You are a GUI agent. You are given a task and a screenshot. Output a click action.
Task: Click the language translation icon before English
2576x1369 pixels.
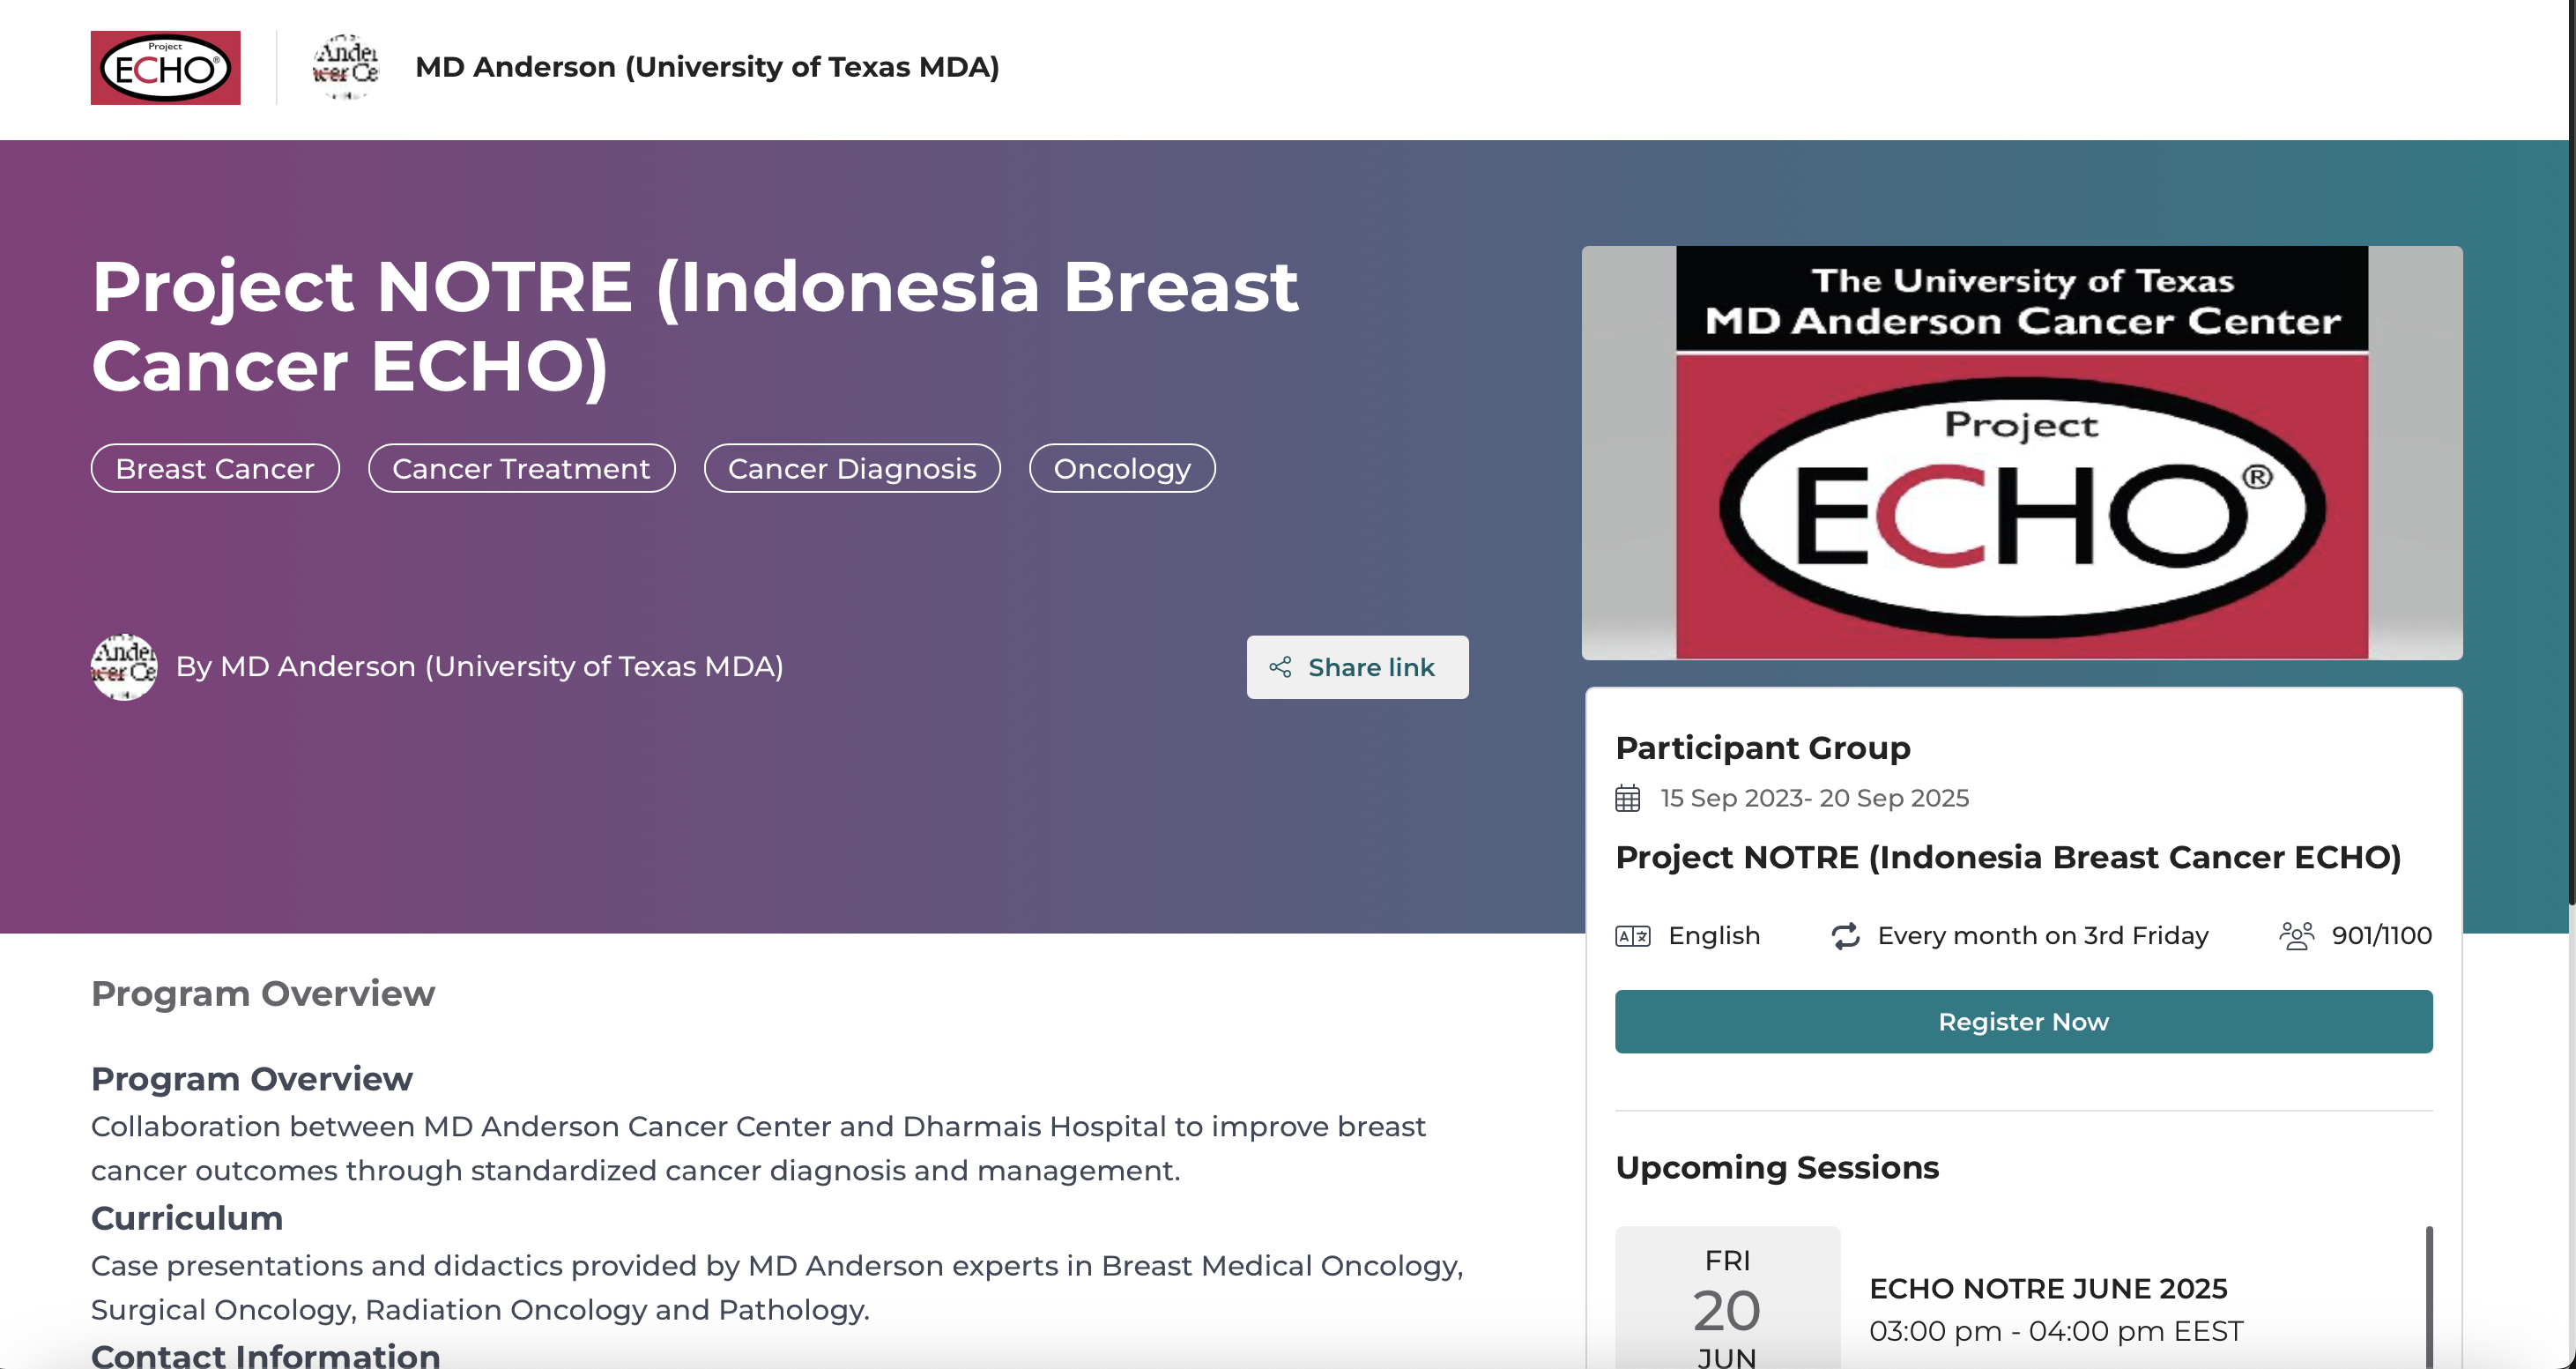click(x=1633, y=935)
